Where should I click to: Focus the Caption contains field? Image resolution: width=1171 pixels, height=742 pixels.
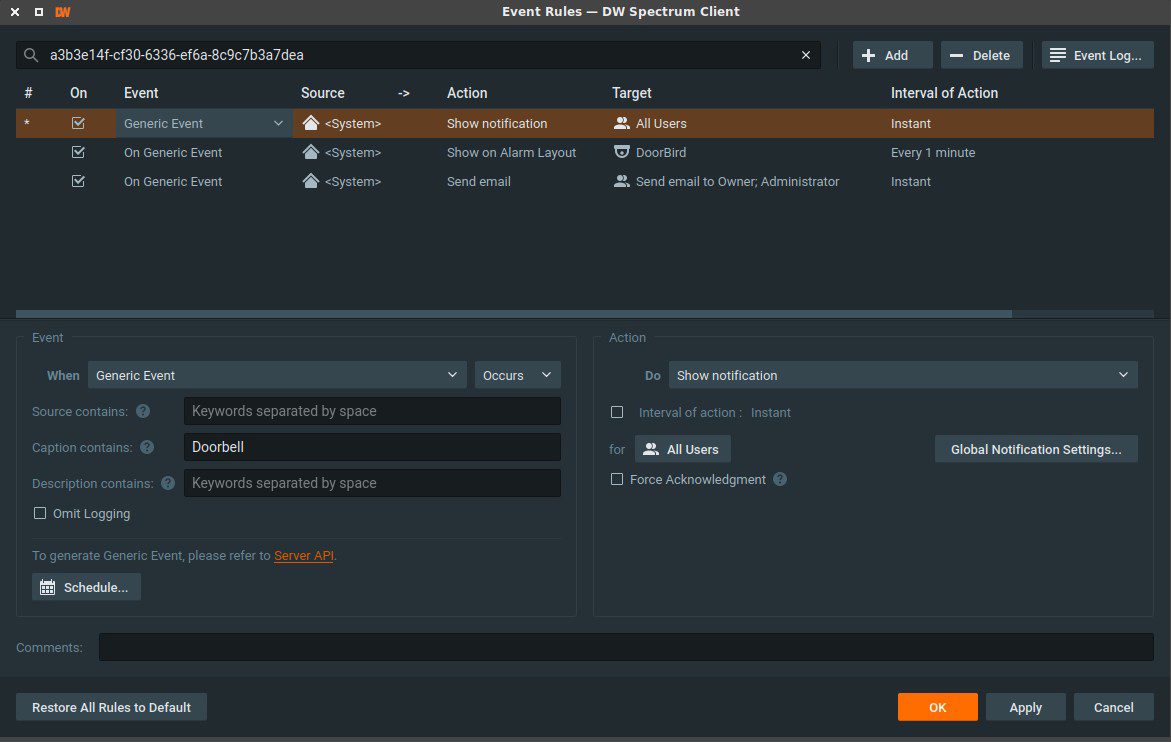pos(372,447)
